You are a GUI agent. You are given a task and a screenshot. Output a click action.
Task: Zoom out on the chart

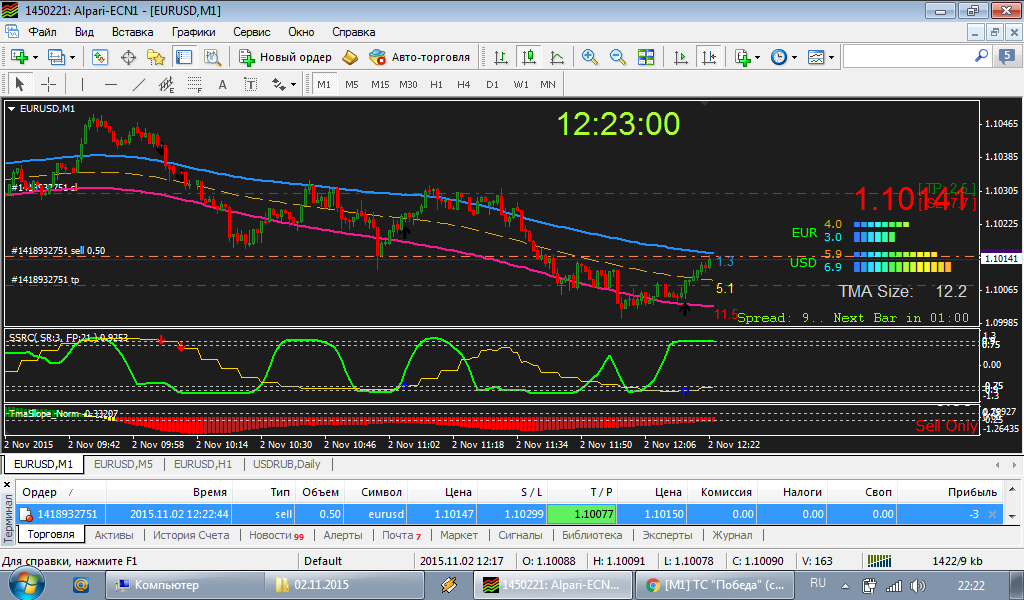(618, 57)
